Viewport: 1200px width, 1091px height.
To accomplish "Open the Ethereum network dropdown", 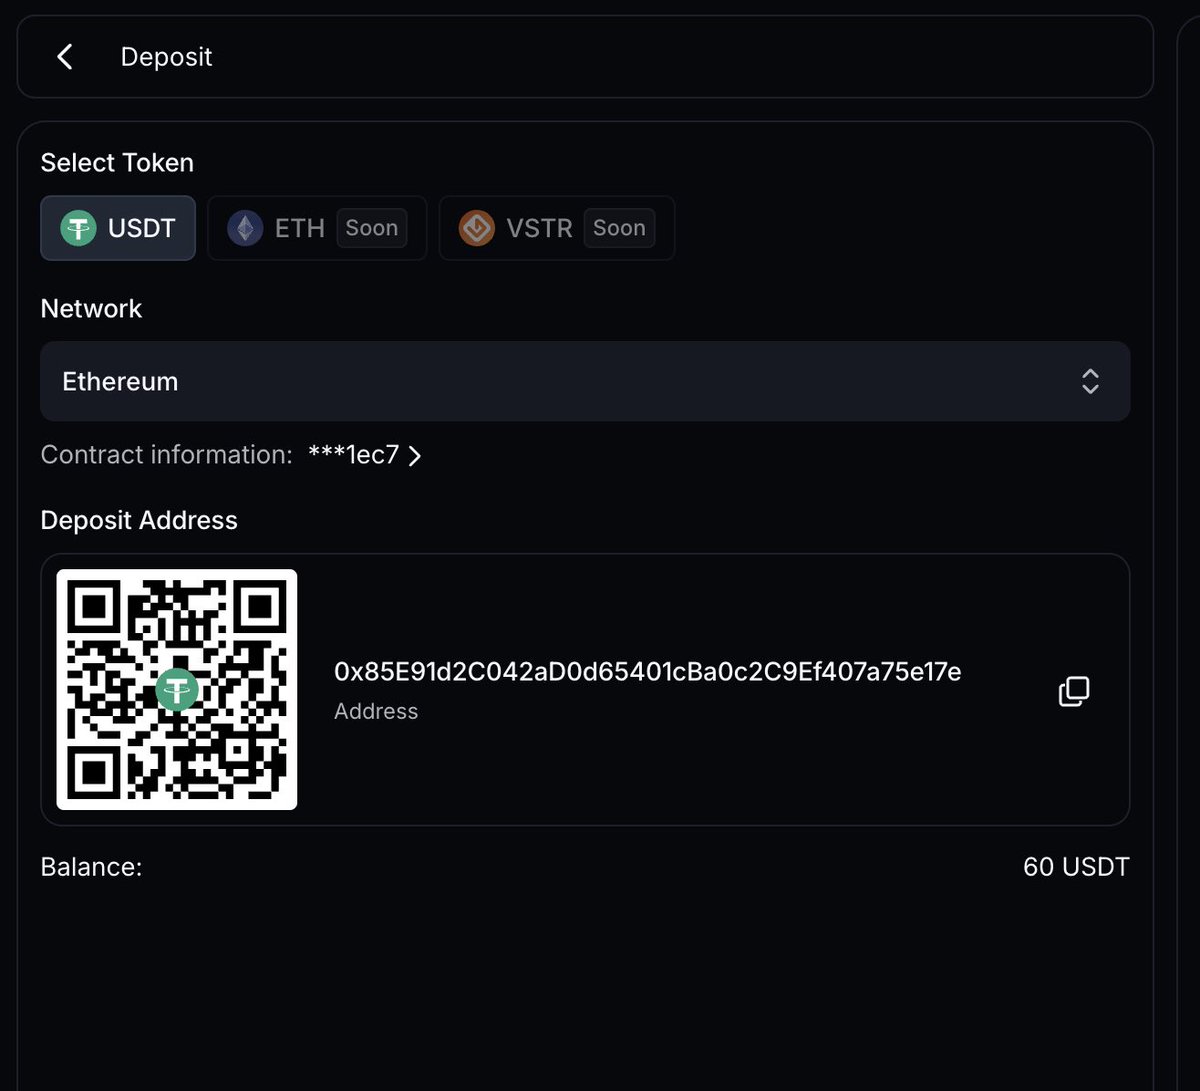I will point(585,381).
